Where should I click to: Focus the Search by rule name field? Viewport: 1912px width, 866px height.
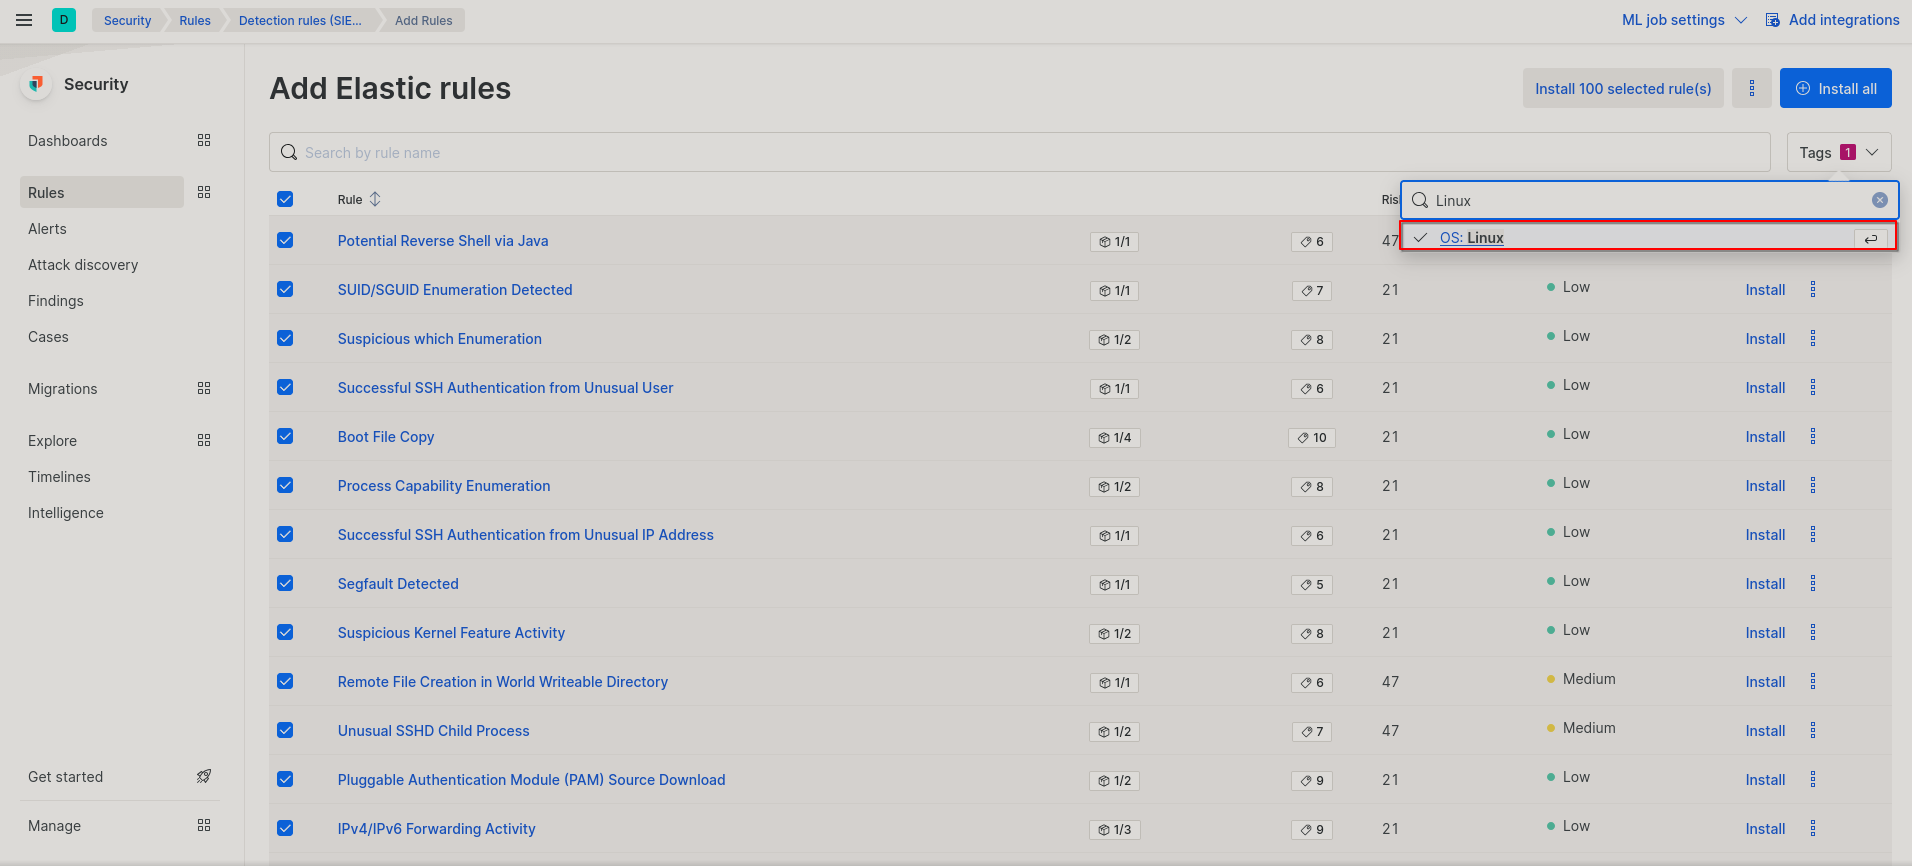[x=1020, y=152]
